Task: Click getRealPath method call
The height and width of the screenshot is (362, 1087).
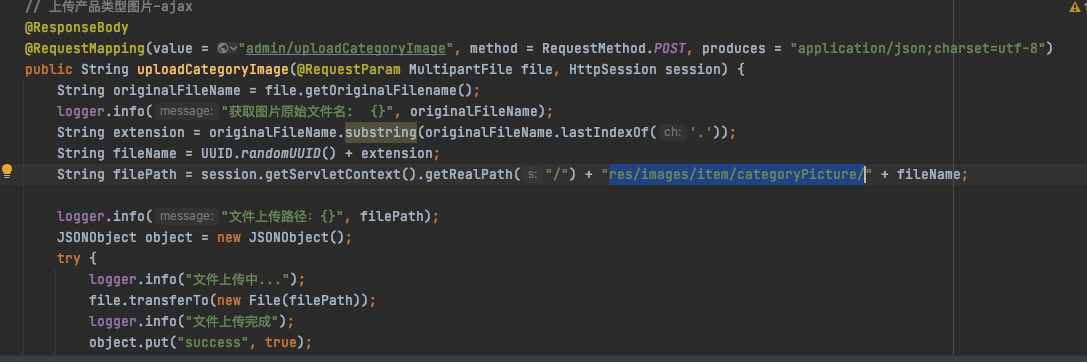Action: click(469, 175)
